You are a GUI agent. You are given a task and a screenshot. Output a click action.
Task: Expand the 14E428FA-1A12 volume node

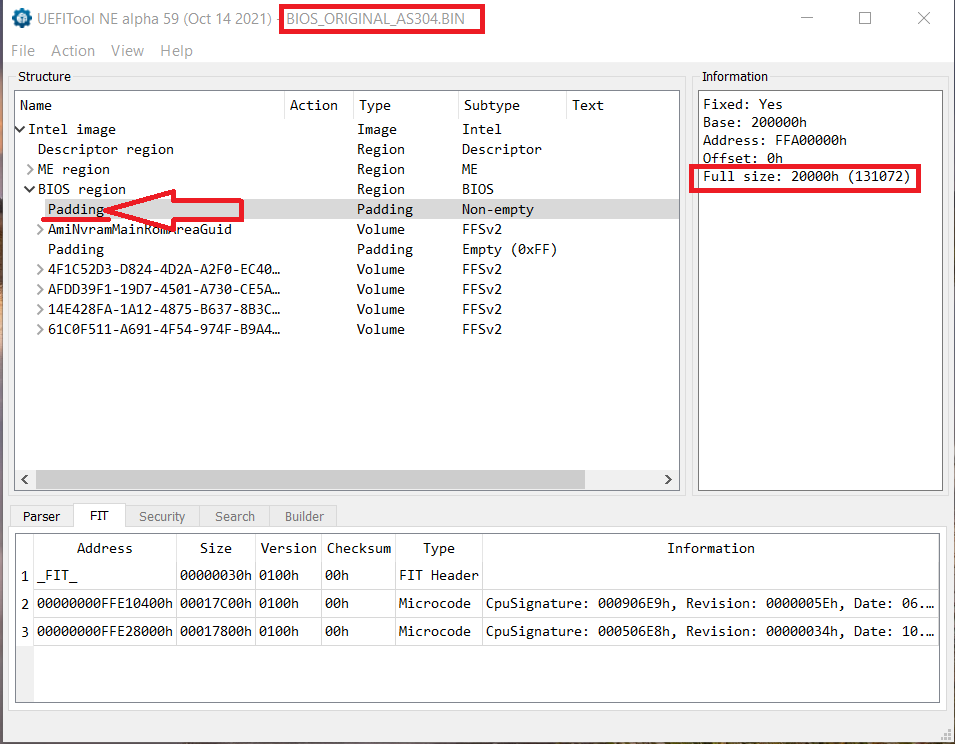point(40,309)
